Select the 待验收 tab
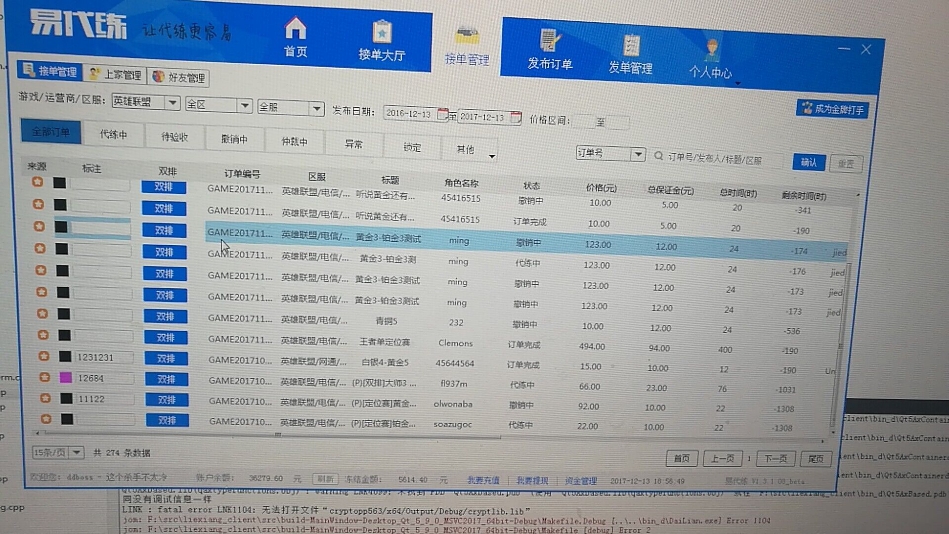The height and width of the screenshot is (534, 949). click(x=174, y=137)
